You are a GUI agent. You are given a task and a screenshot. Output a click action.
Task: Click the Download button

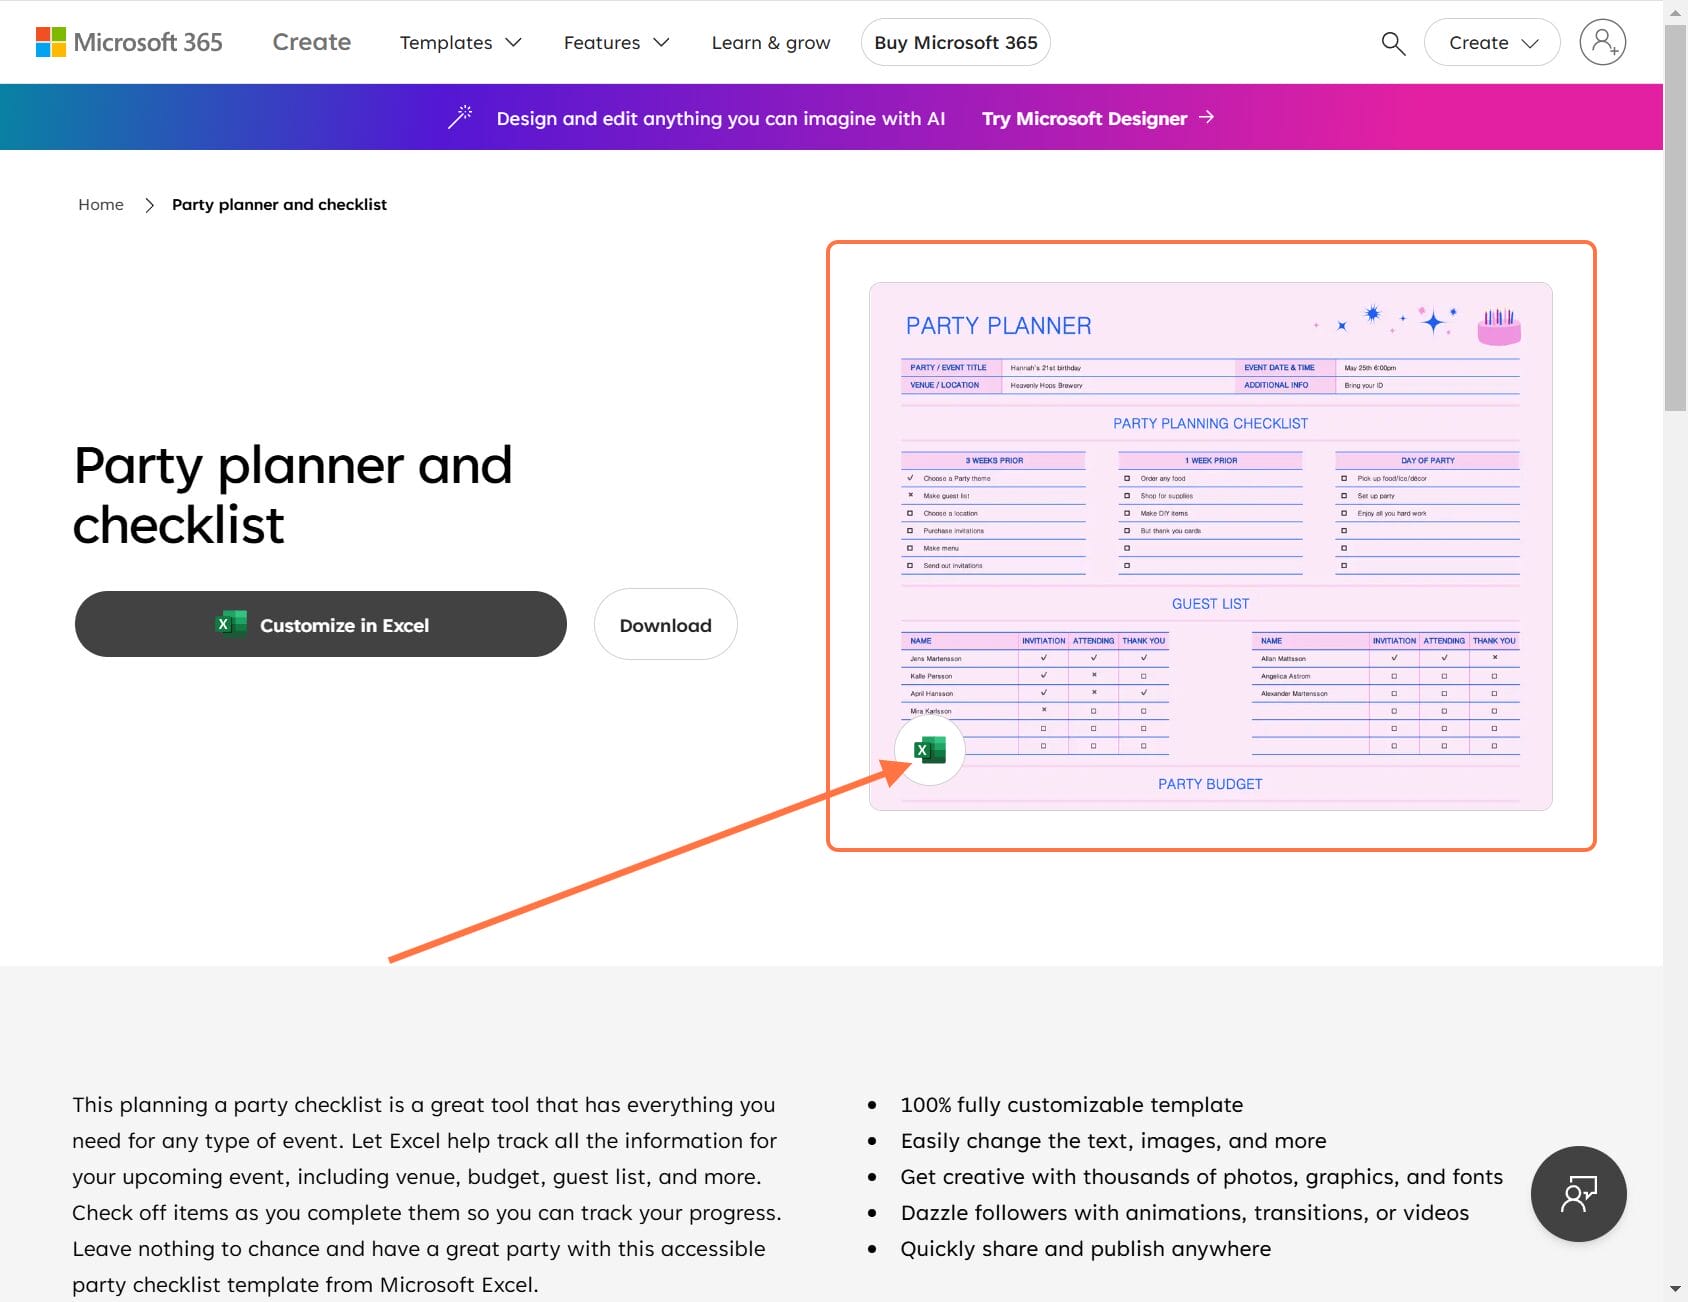point(664,624)
